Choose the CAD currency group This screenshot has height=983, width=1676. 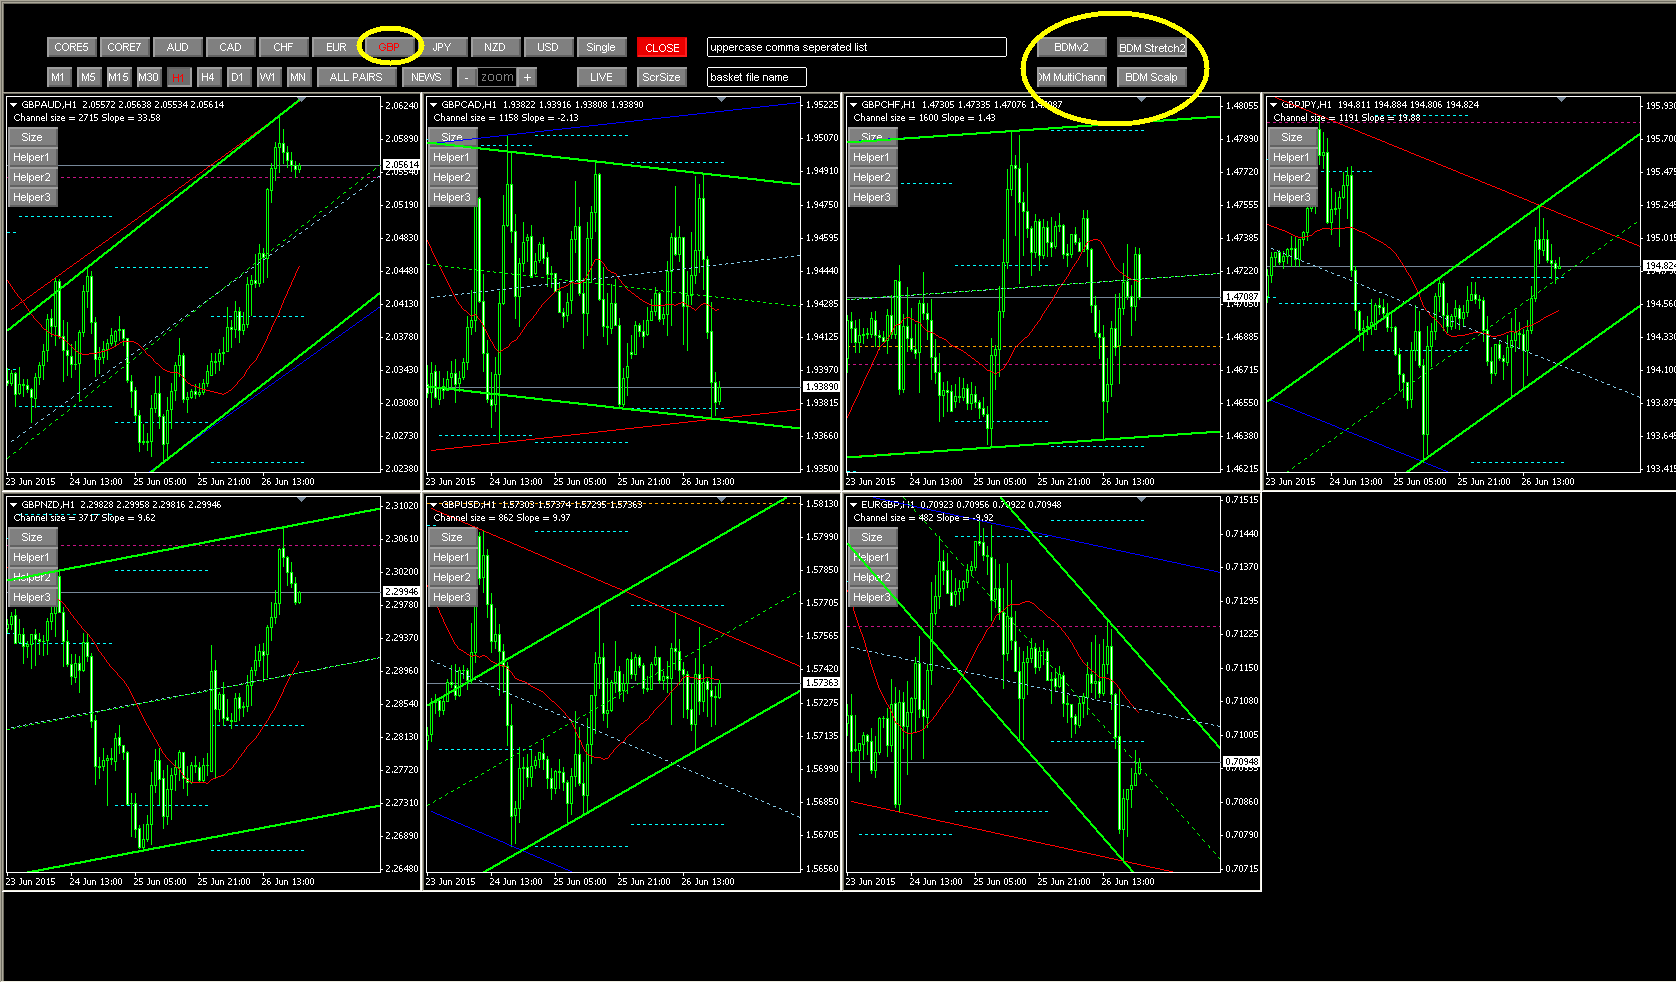coord(230,47)
